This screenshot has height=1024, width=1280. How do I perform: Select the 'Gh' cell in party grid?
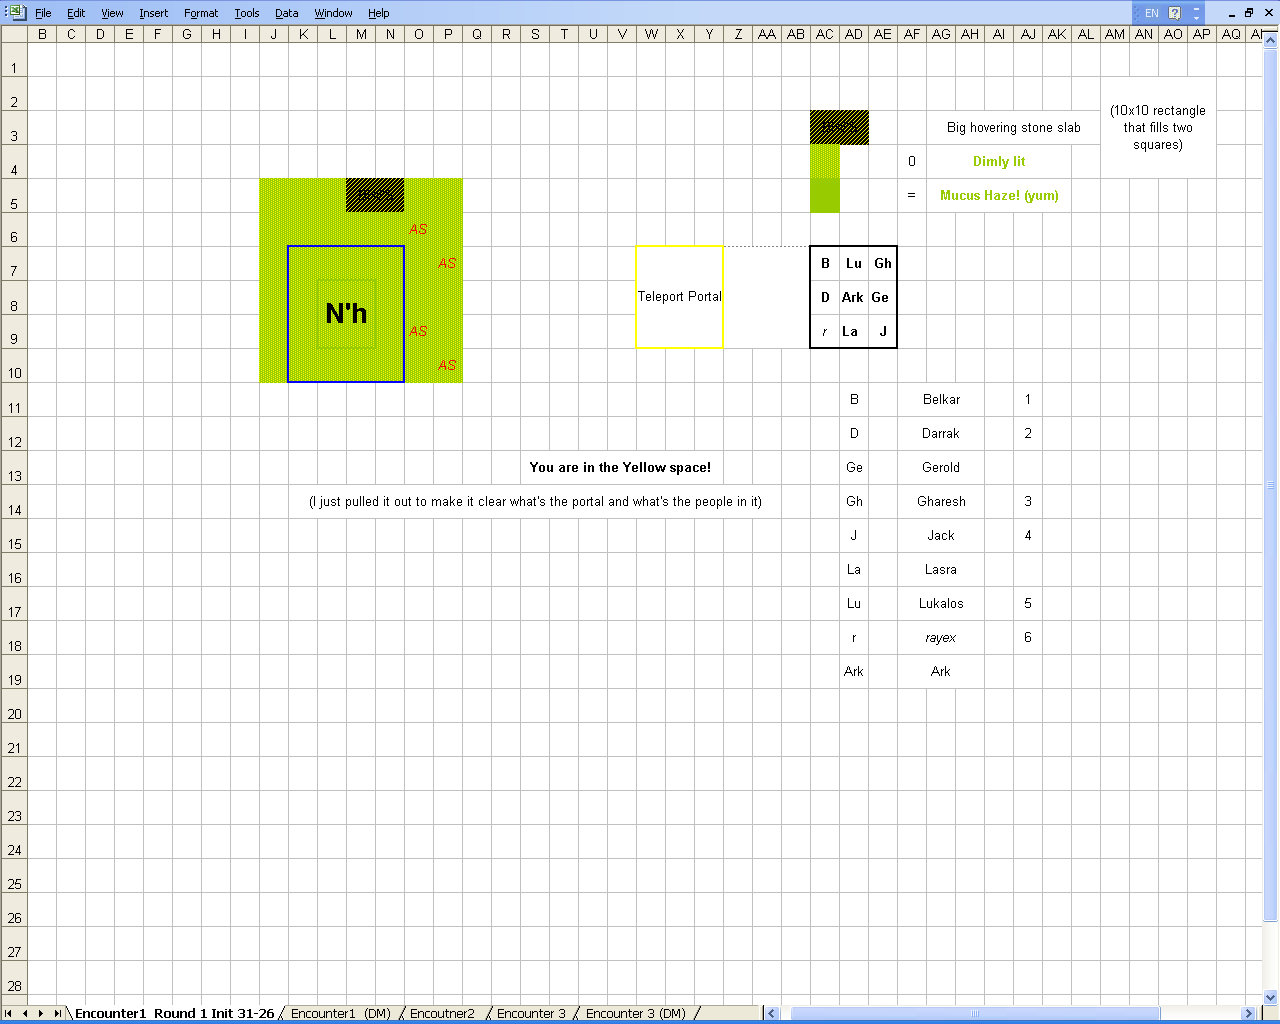point(882,263)
